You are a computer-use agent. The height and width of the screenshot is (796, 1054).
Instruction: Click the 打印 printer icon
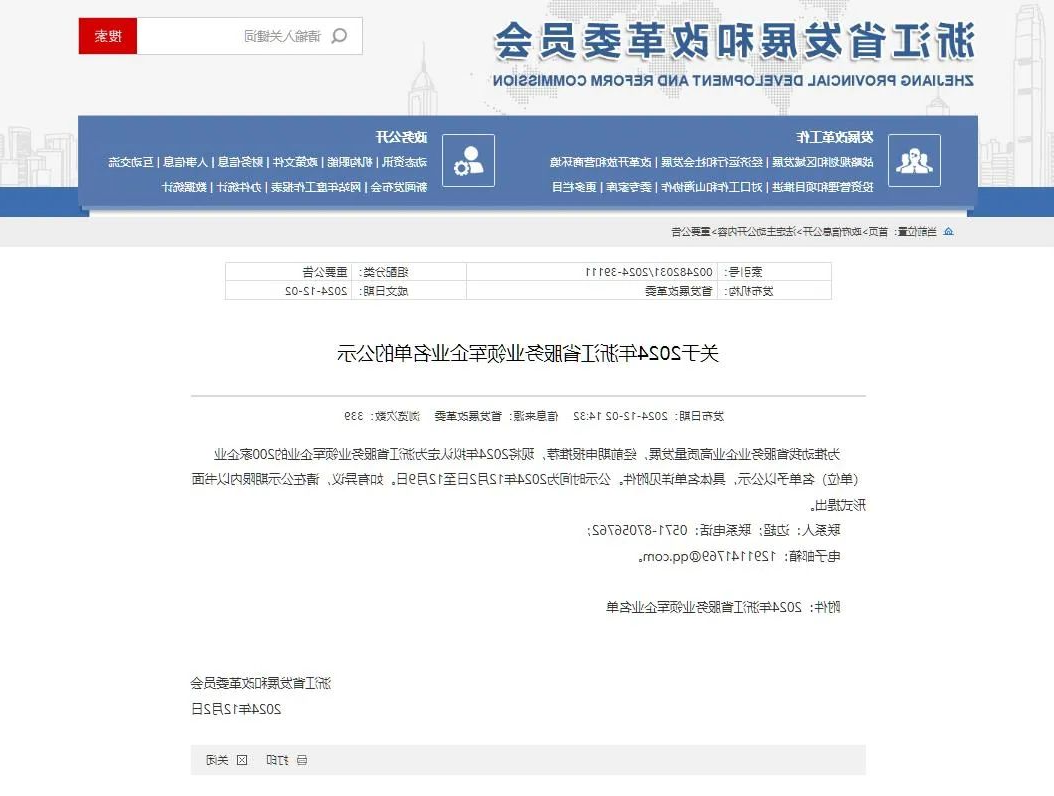click(x=302, y=760)
